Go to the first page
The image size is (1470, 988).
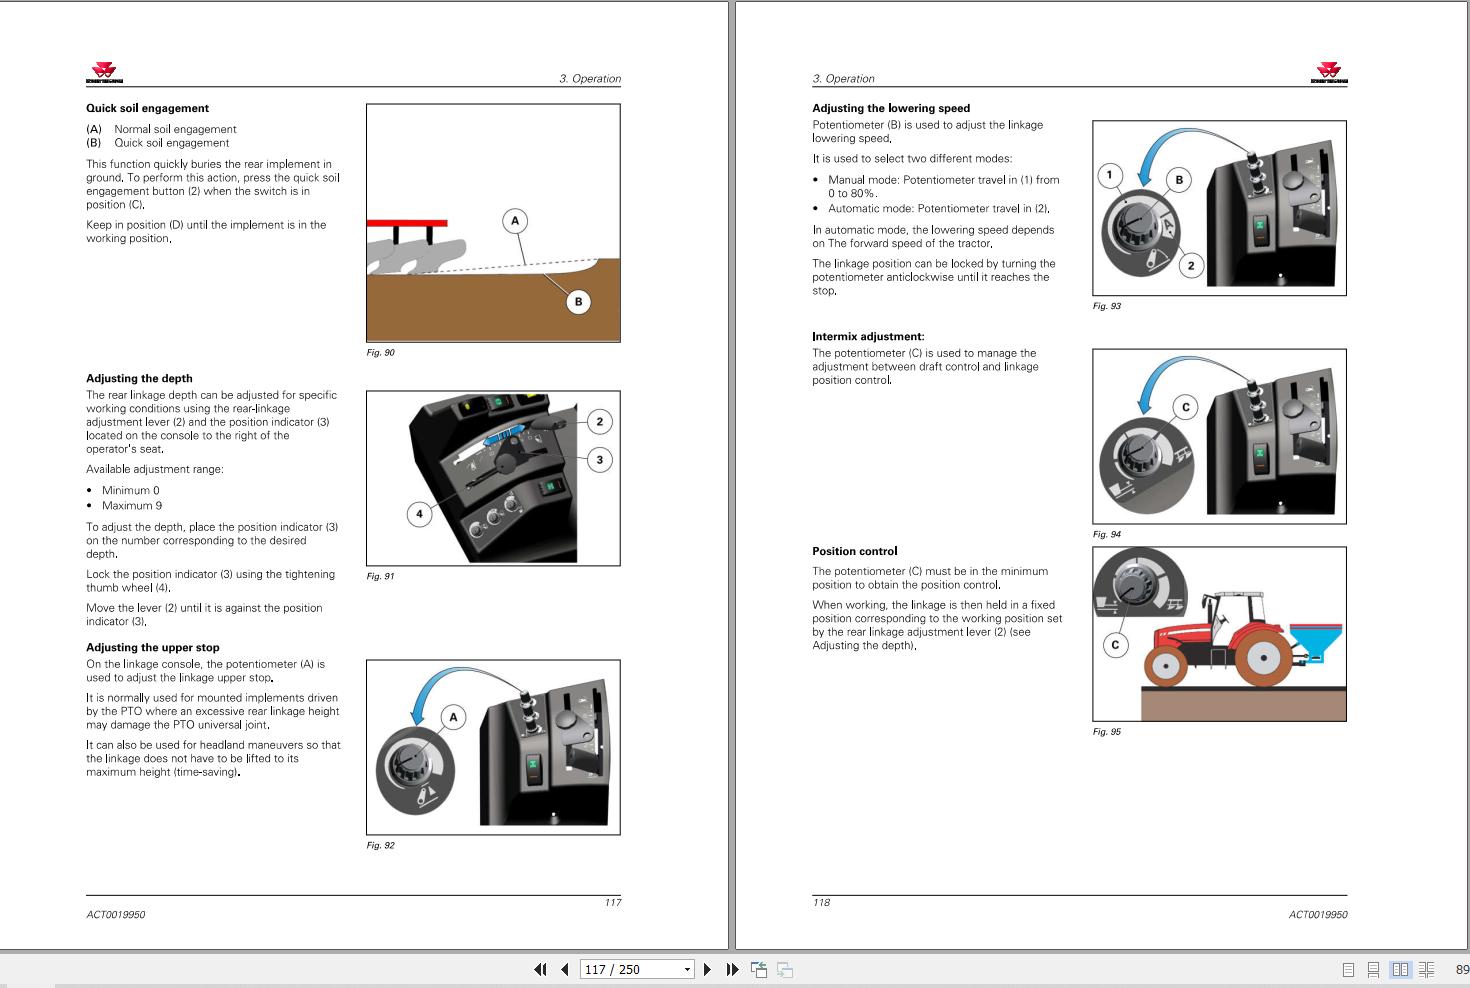[x=541, y=969]
